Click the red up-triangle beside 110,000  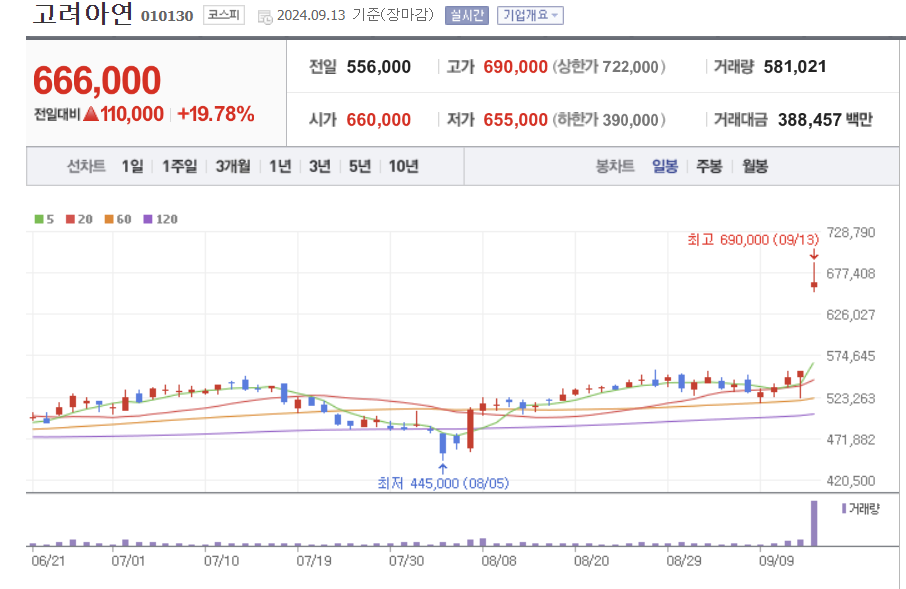[x=91, y=114]
